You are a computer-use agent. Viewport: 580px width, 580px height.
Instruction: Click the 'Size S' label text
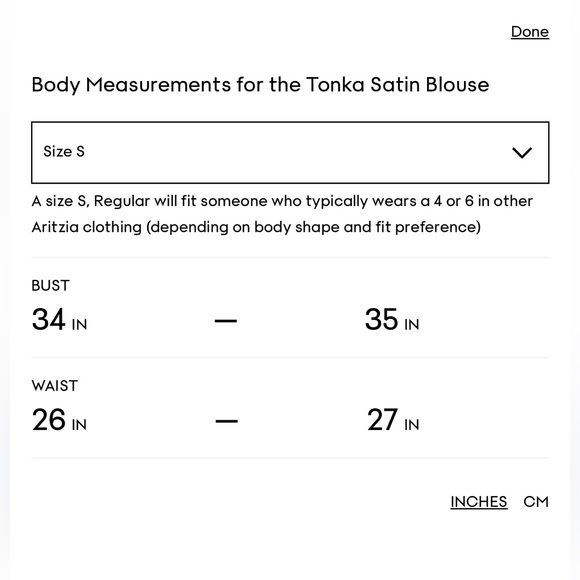[x=64, y=151]
